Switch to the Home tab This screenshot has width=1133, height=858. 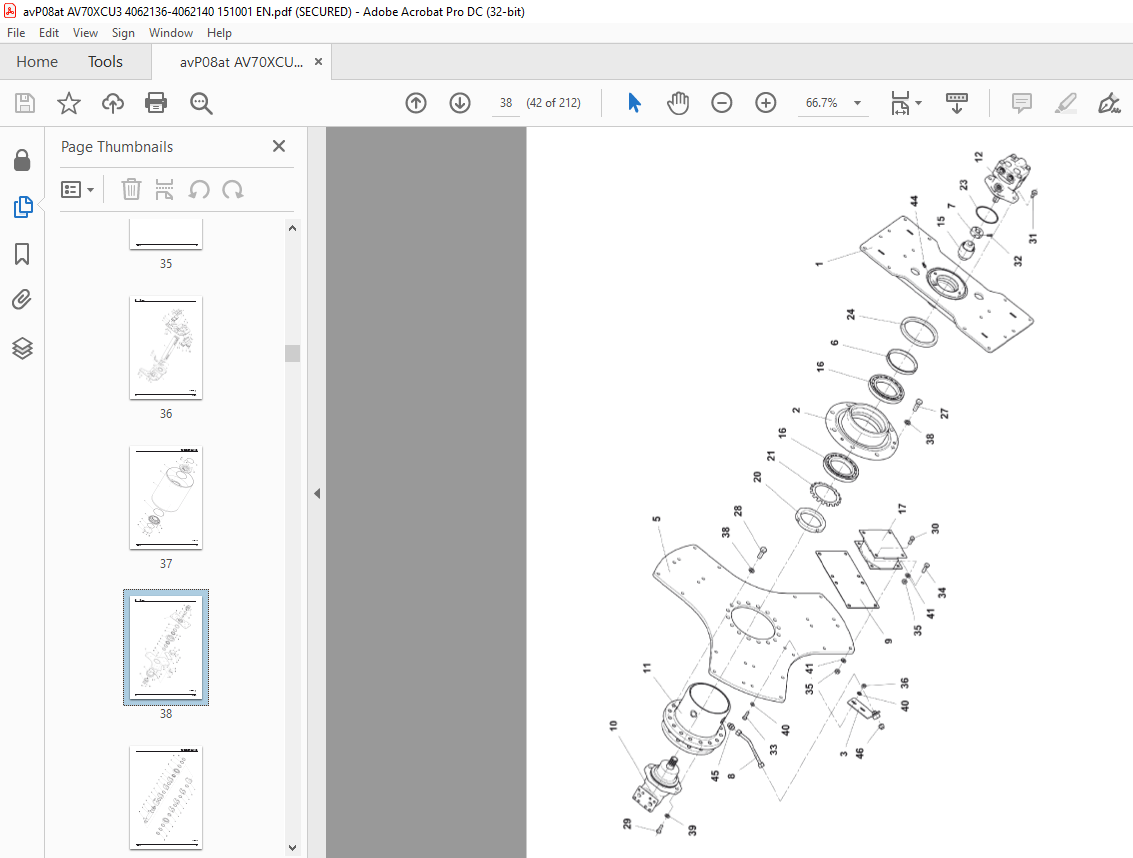[37, 62]
